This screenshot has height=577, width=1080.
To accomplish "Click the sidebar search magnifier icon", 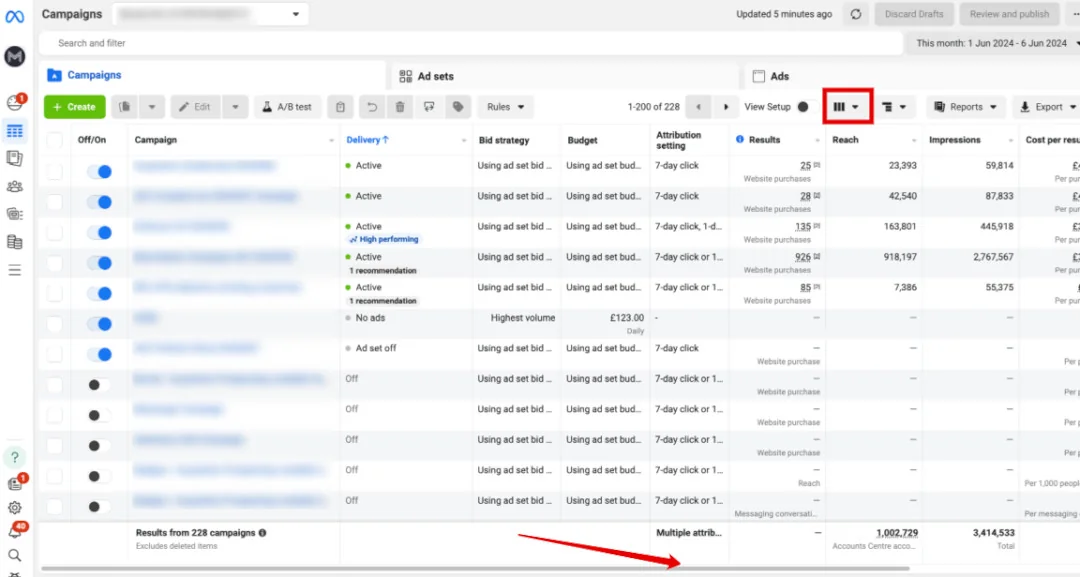I will tap(14, 556).
